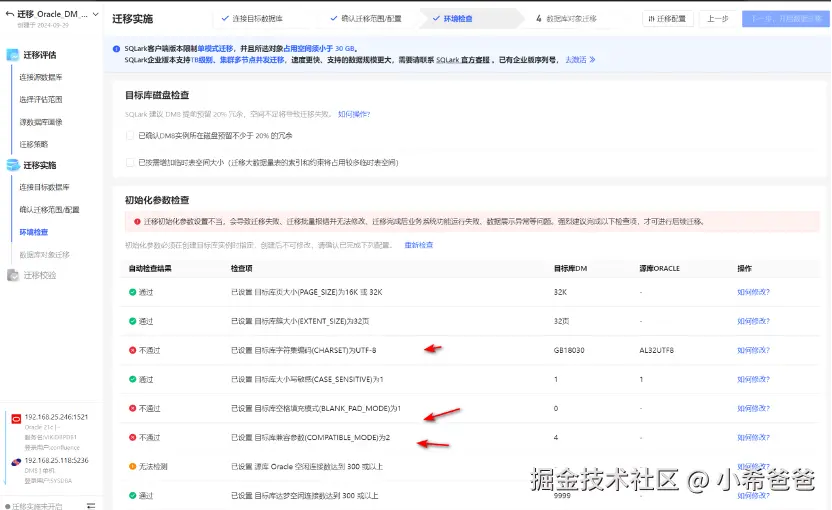Screen dimensions: 832x510
Task: Click red warning icon in parameter alert
Action: click(x=137, y=221)
